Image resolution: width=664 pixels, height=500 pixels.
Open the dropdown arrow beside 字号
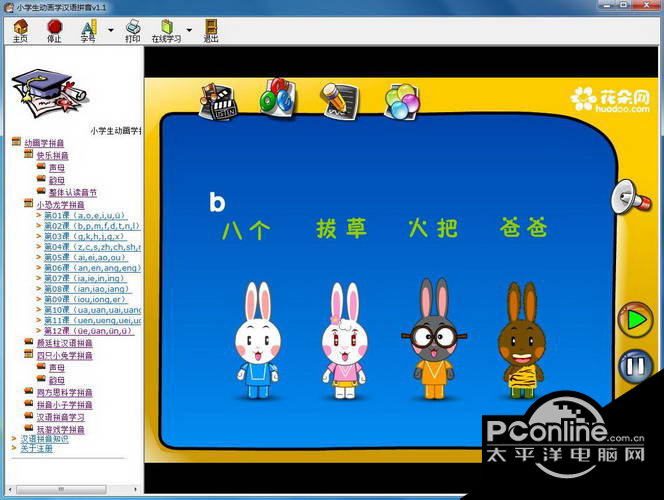pyautogui.click(x=111, y=30)
